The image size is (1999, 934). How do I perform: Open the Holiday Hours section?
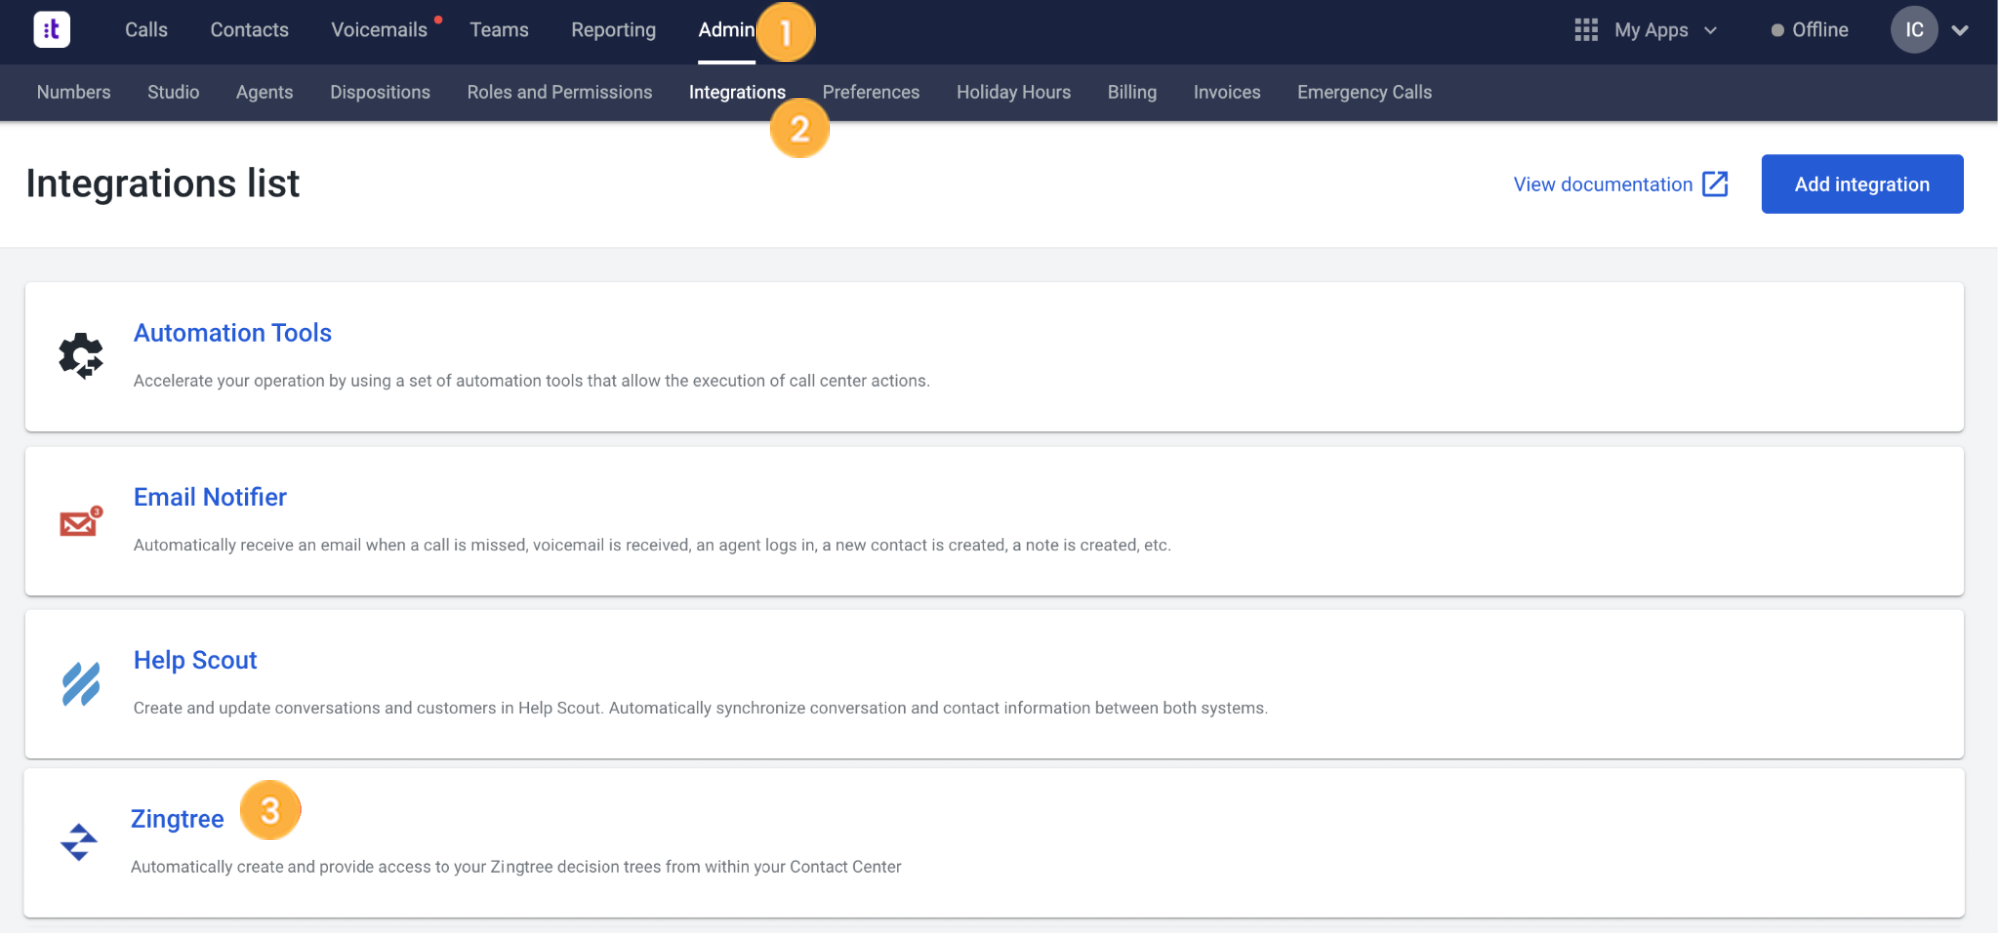[x=1013, y=92]
